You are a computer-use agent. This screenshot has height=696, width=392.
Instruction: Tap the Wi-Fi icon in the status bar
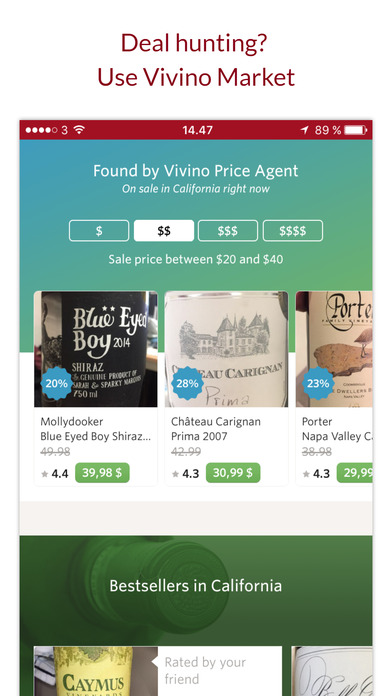79,130
